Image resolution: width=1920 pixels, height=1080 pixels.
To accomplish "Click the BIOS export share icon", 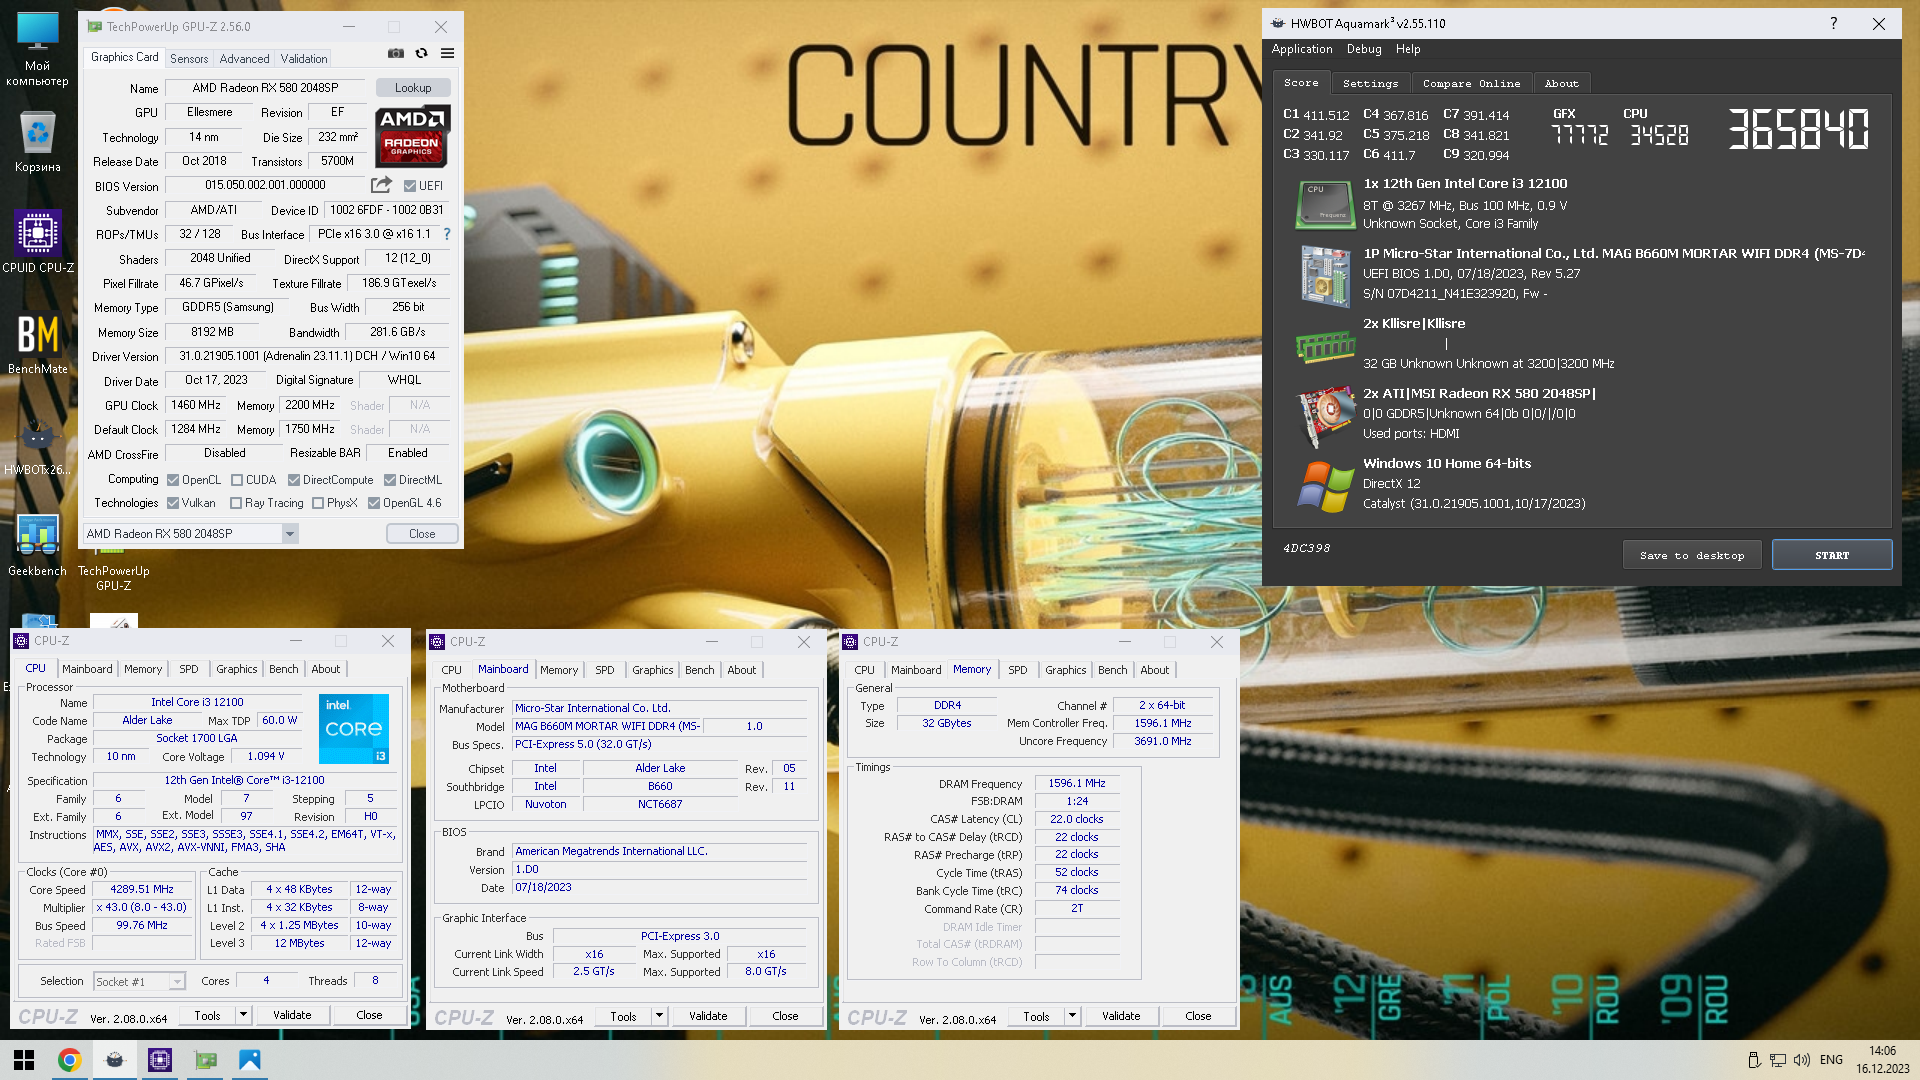I will (x=381, y=185).
